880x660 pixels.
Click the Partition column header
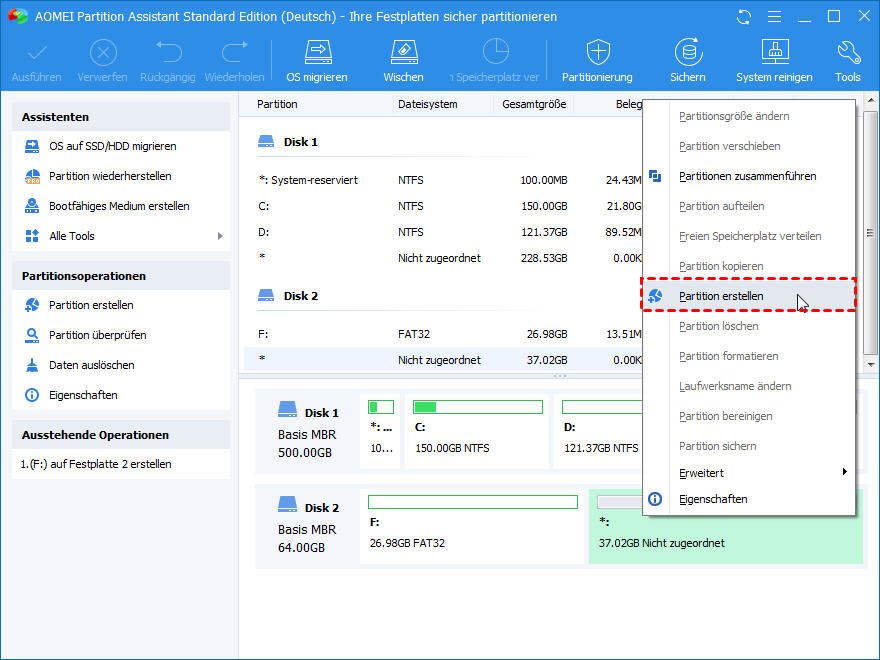[x=277, y=104]
